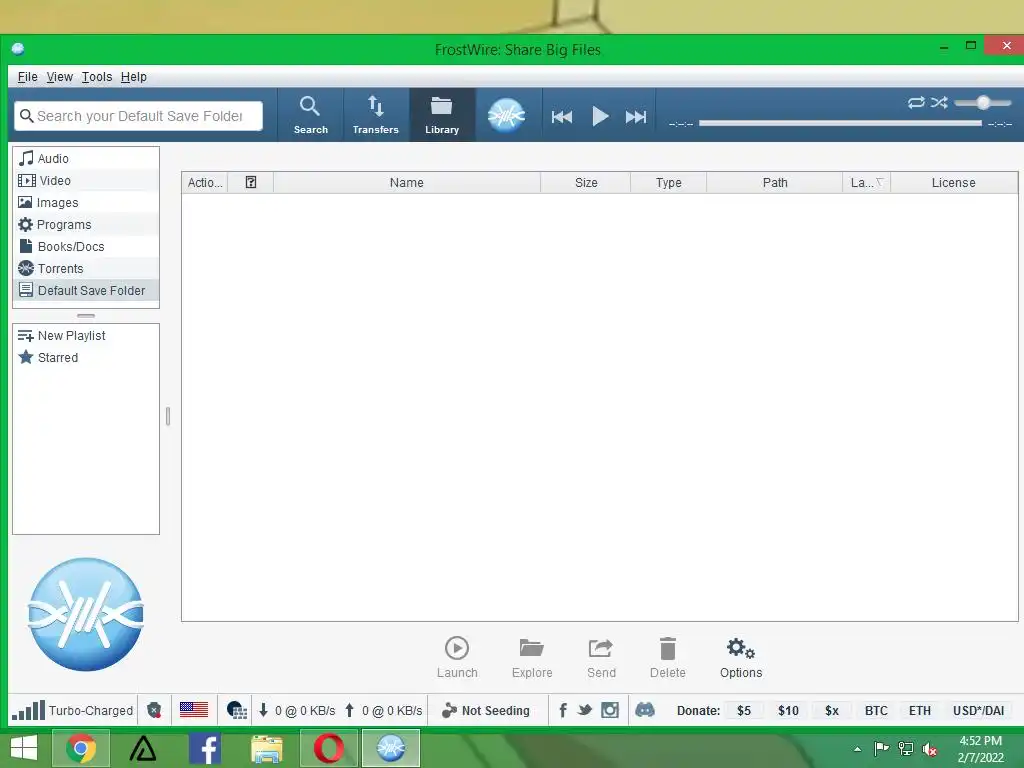This screenshot has width=1024, height=768.
Task: Skip to previous track
Action: click(562, 117)
